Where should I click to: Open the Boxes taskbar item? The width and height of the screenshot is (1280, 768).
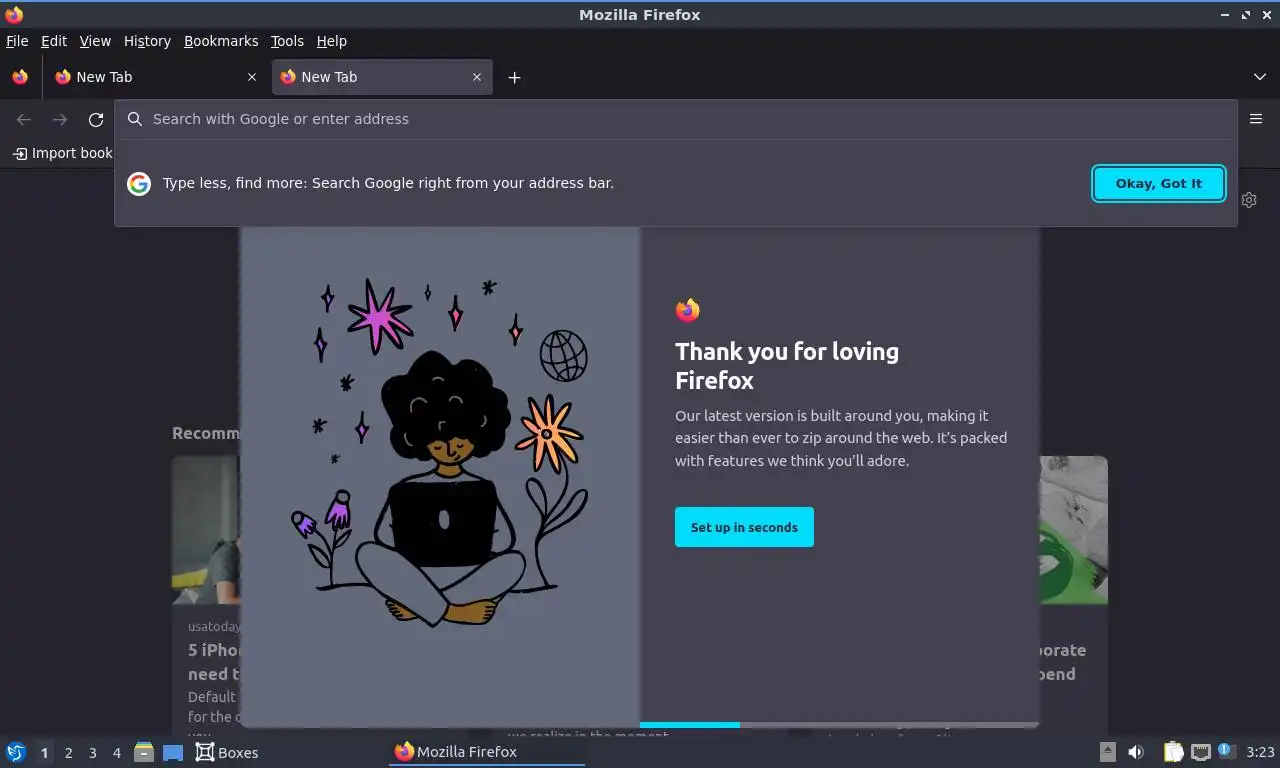point(227,752)
